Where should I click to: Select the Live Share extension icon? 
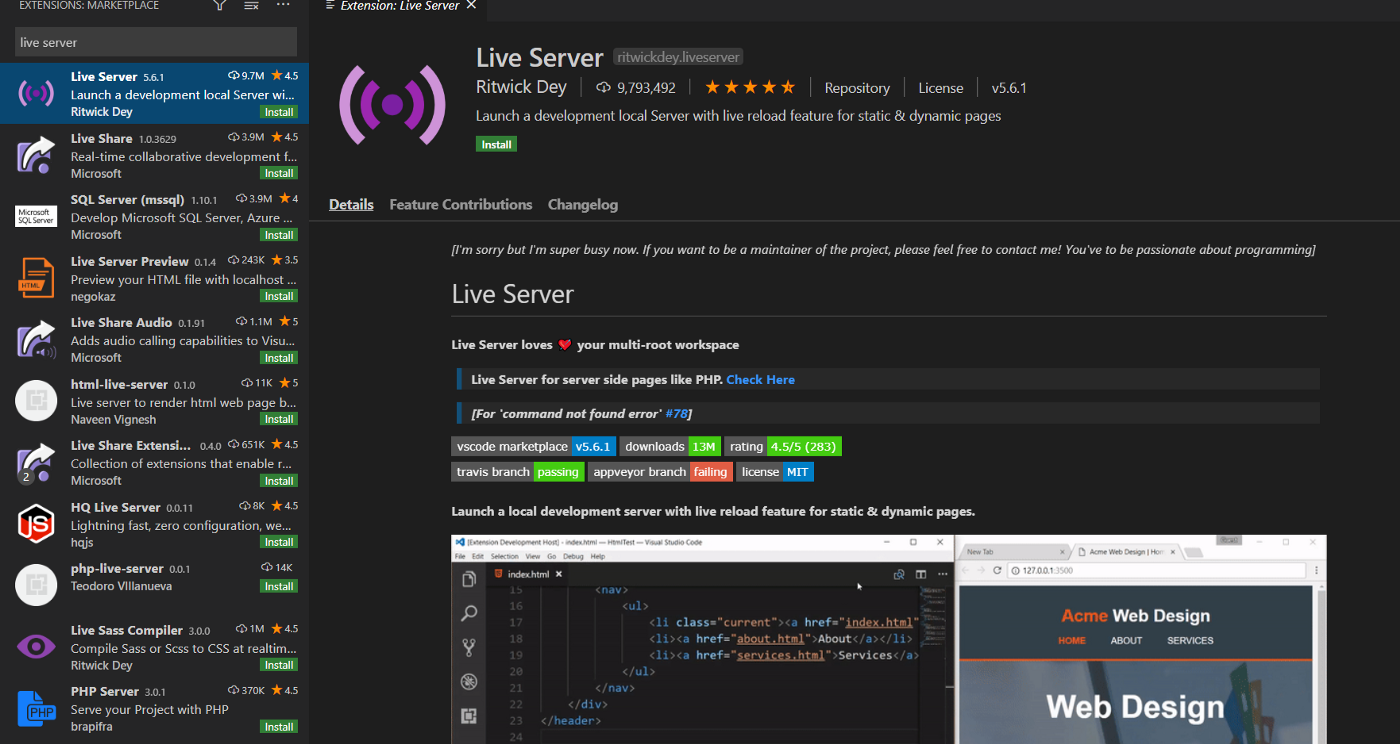point(36,155)
